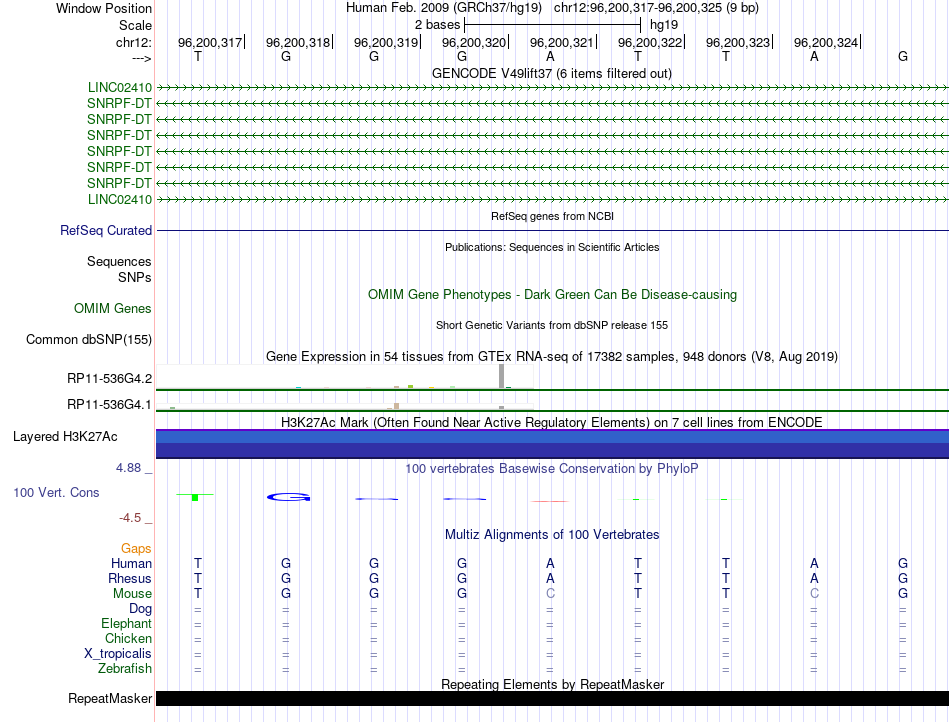Open the GENCODE V49lift37 track title

pos(552,73)
